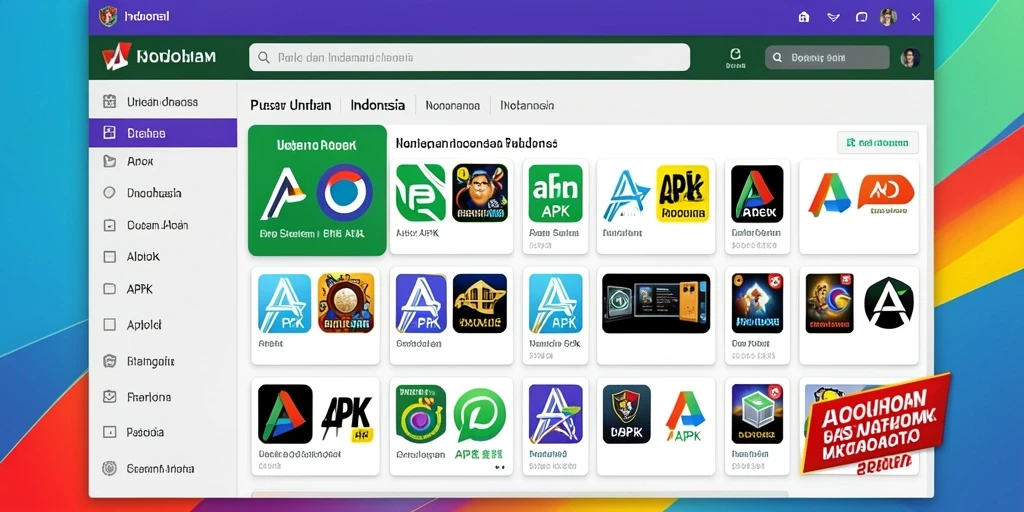The width and height of the screenshot is (1024, 512).
Task: Open the orange round game icon in second row
Action: [x=346, y=303]
